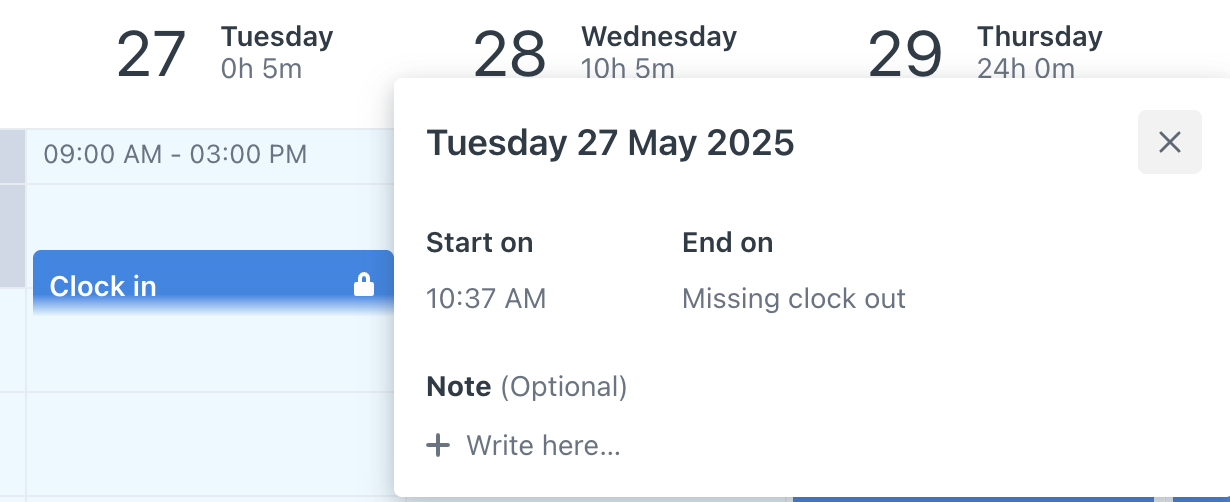This screenshot has width=1230, height=502.
Task: Open Thursday day header
Action: (1040, 37)
